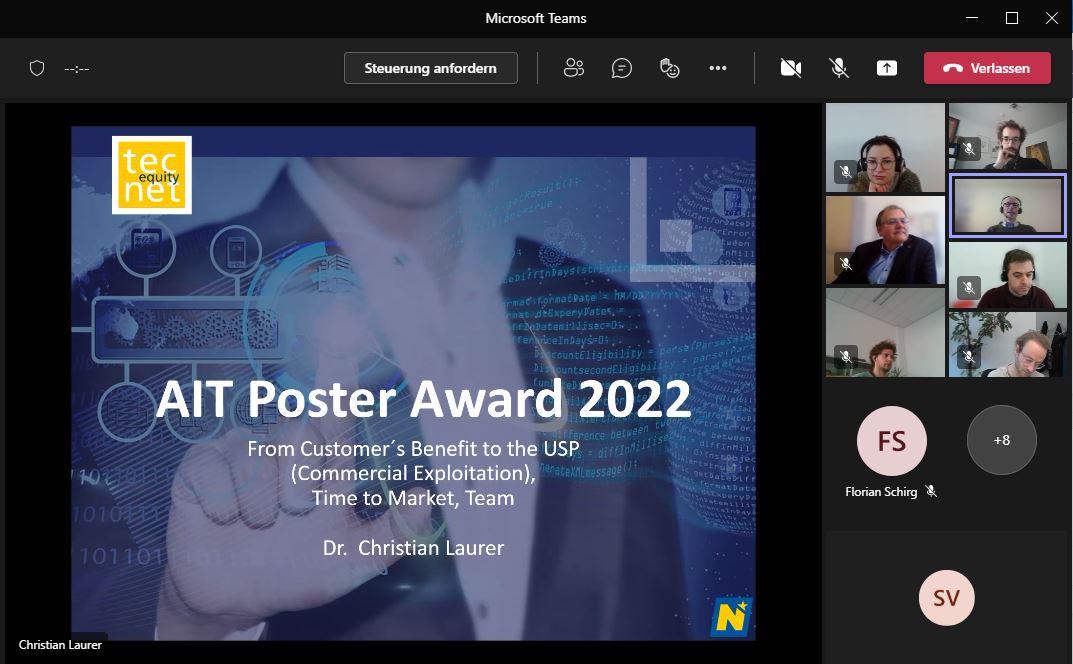This screenshot has width=1073, height=664.
Task: Click the blue and yellow N logo on slide
Action: click(731, 616)
